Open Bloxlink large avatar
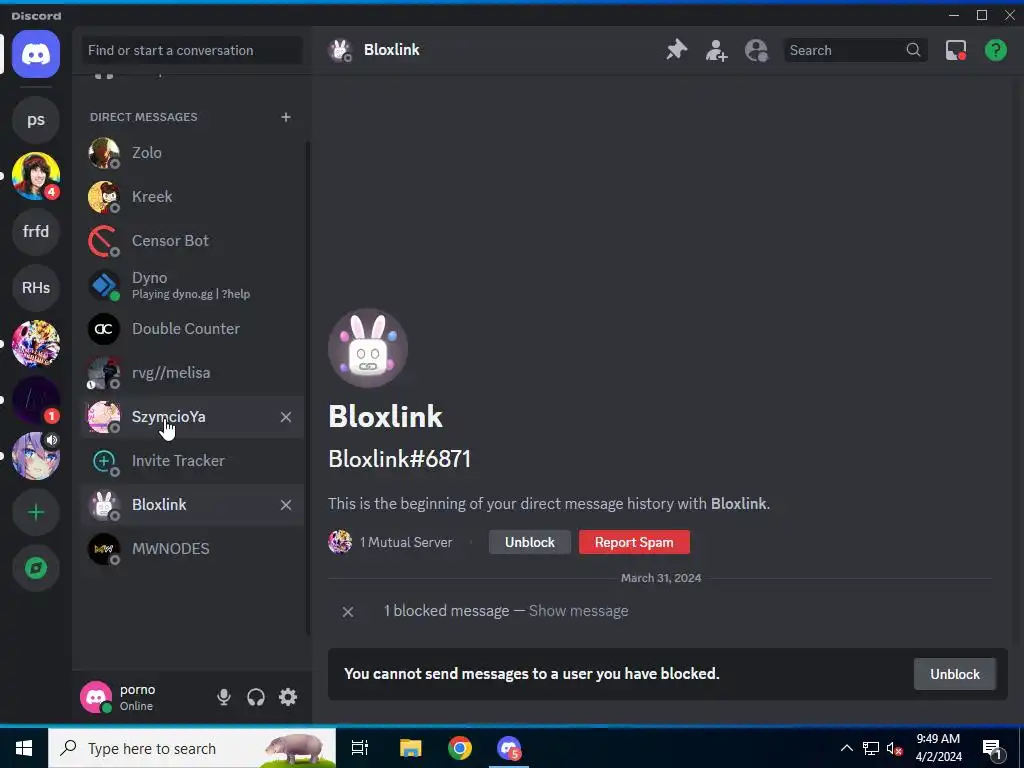The height and width of the screenshot is (768, 1024). click(368, 348)
